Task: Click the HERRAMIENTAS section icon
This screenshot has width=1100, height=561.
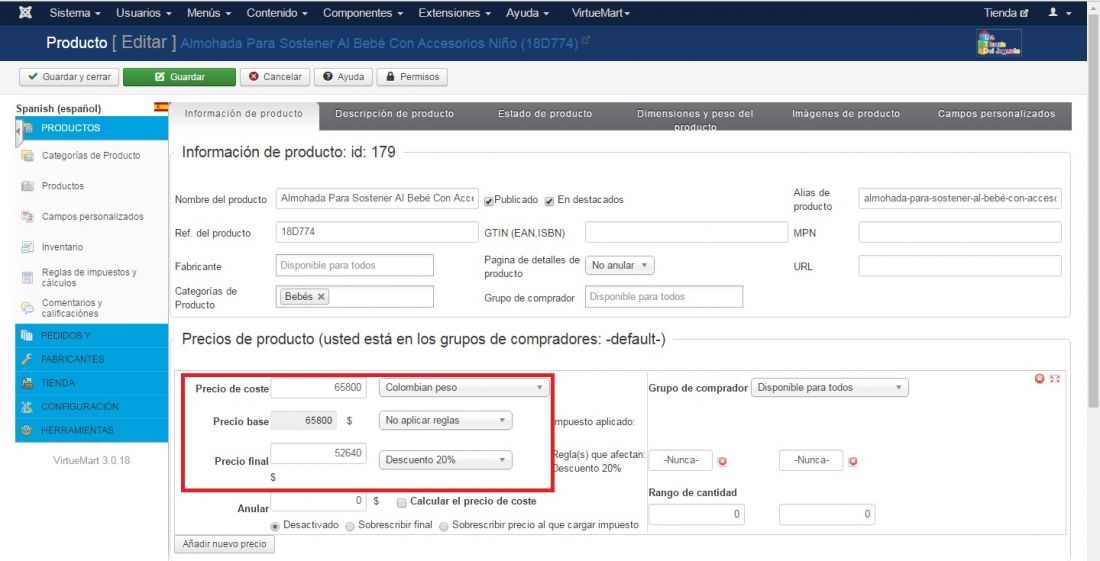Action: 27,431
